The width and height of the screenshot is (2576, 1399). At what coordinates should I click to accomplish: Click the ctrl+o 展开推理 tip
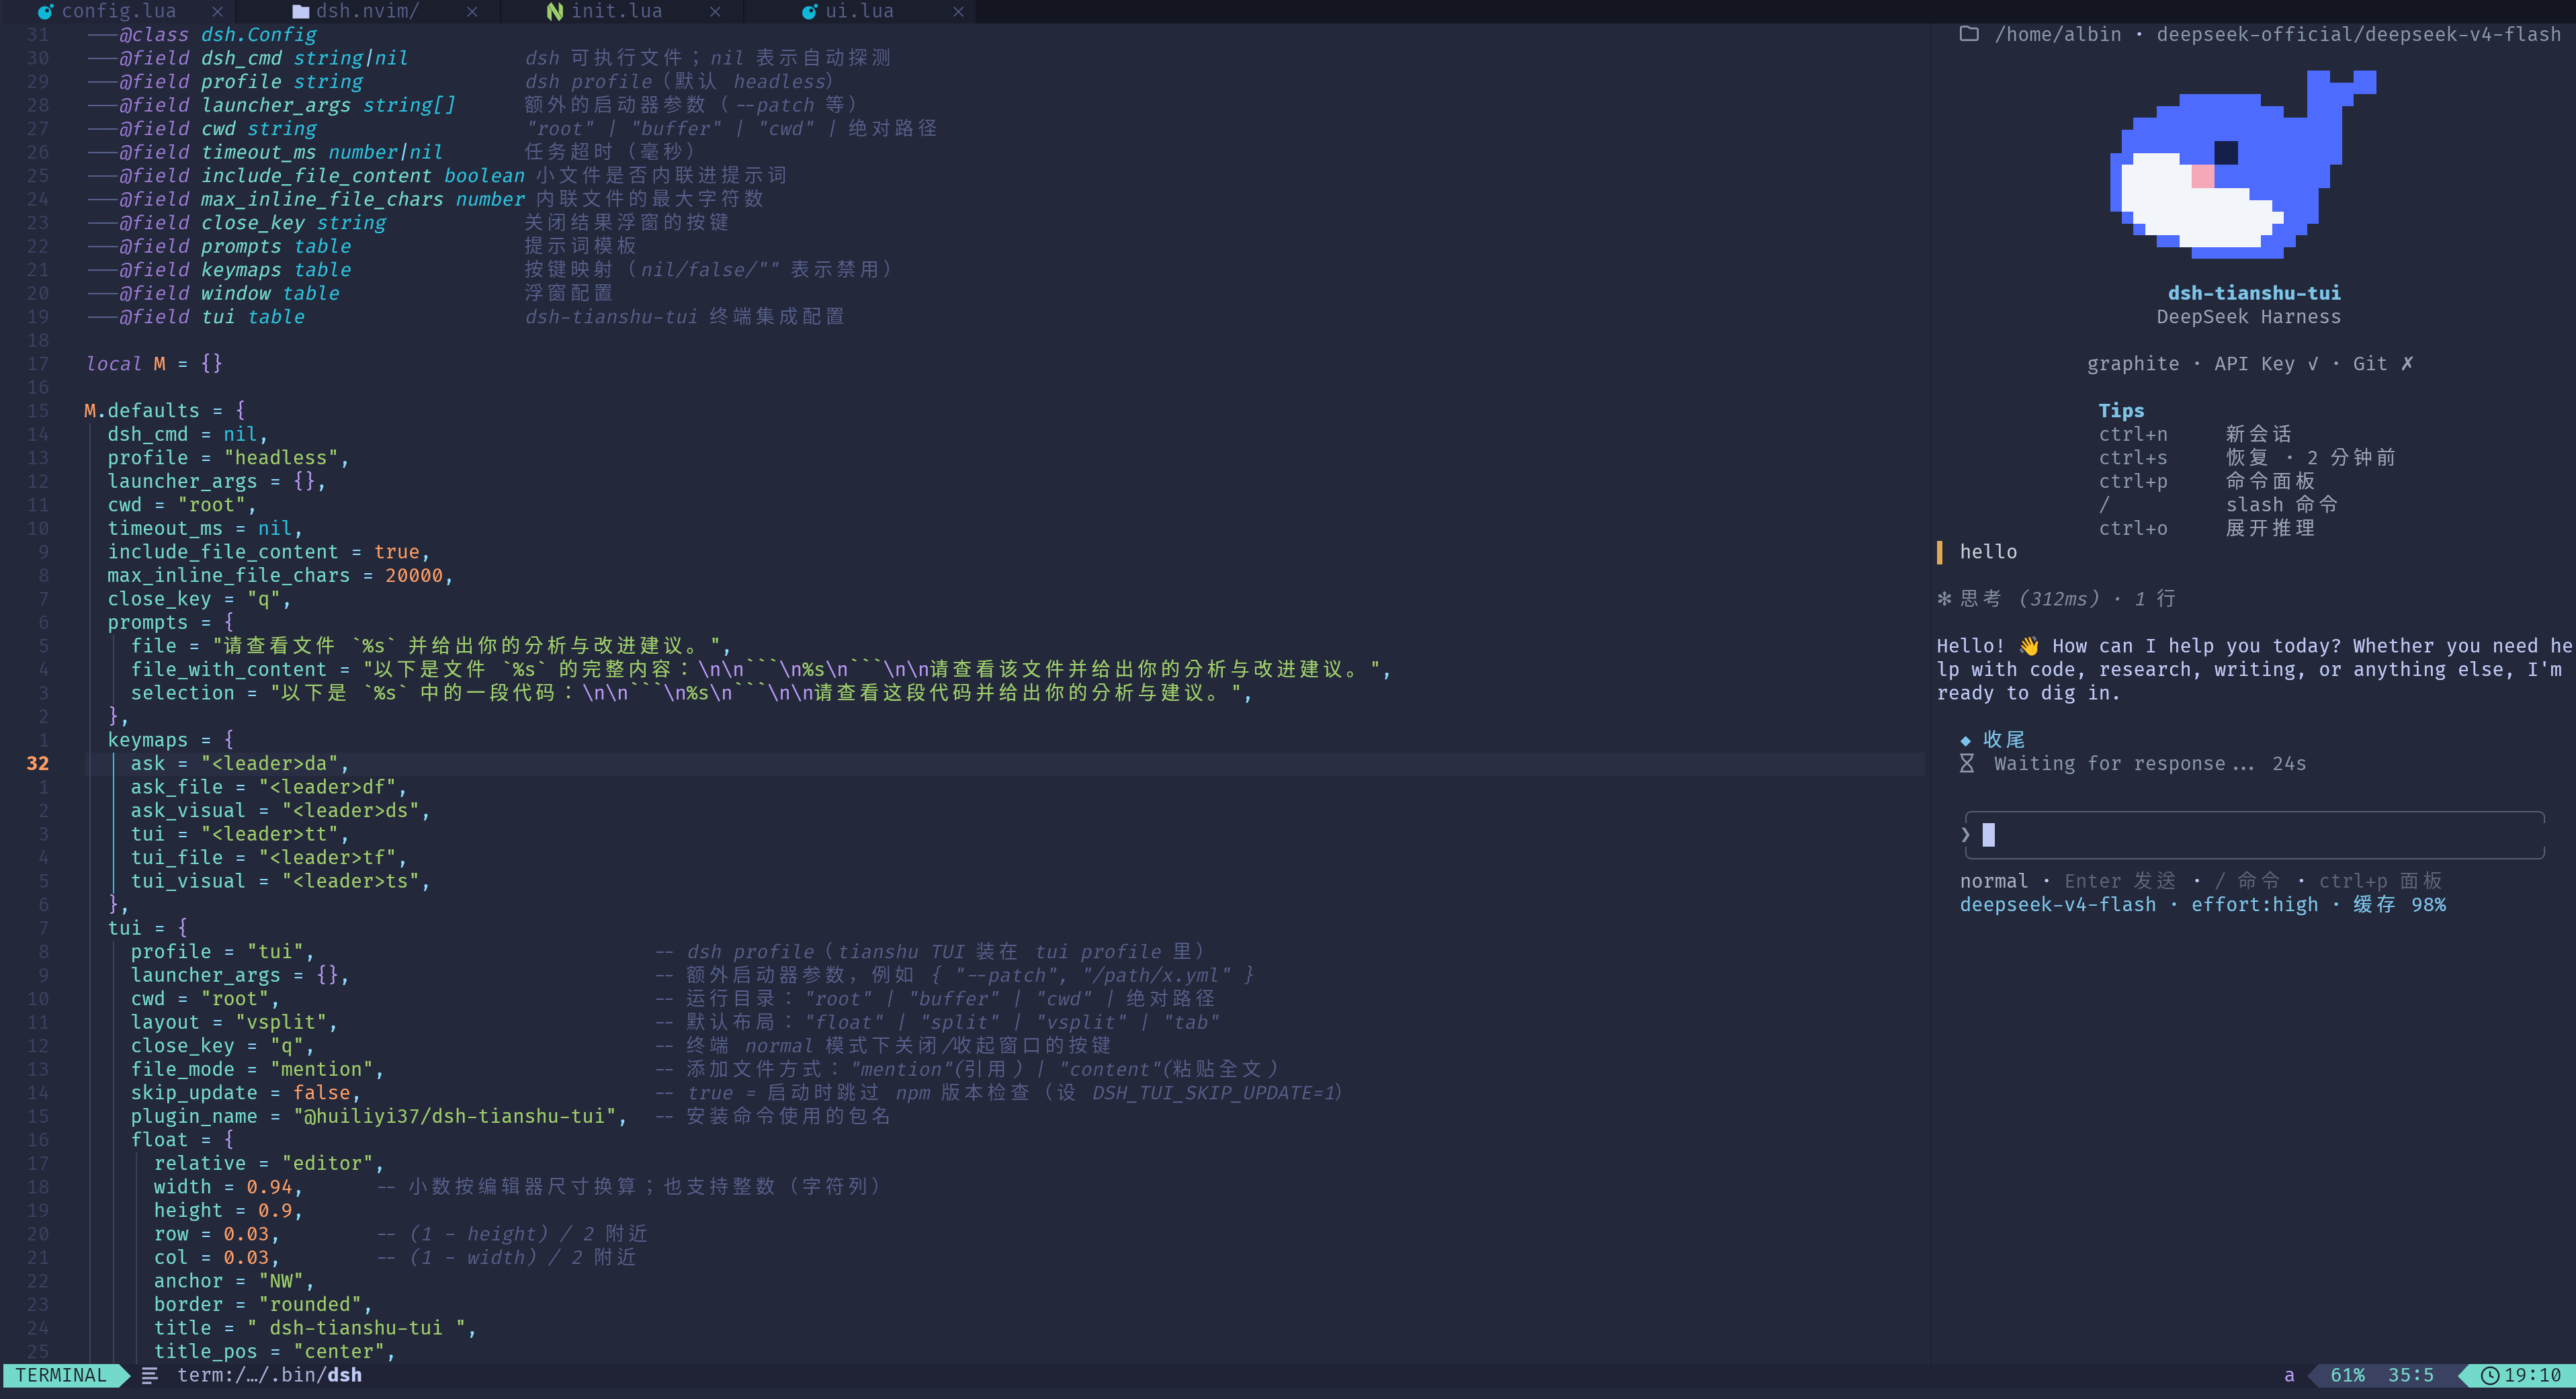(x=2207, y=528)
